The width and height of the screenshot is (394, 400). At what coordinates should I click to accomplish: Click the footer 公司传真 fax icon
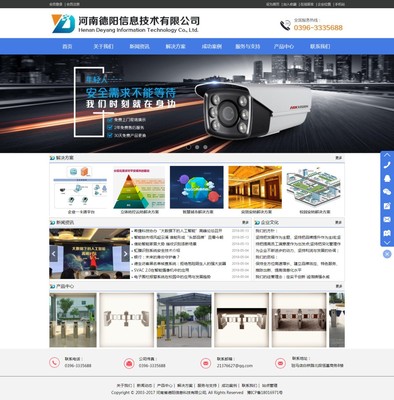click(129, 363)
